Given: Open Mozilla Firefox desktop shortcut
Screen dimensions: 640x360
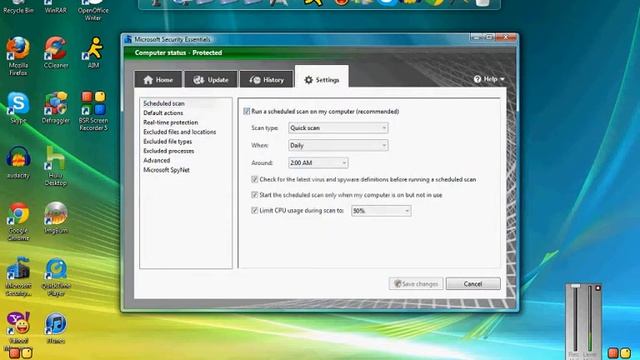Looking at the screenshot, I should (x=18, y=56).
